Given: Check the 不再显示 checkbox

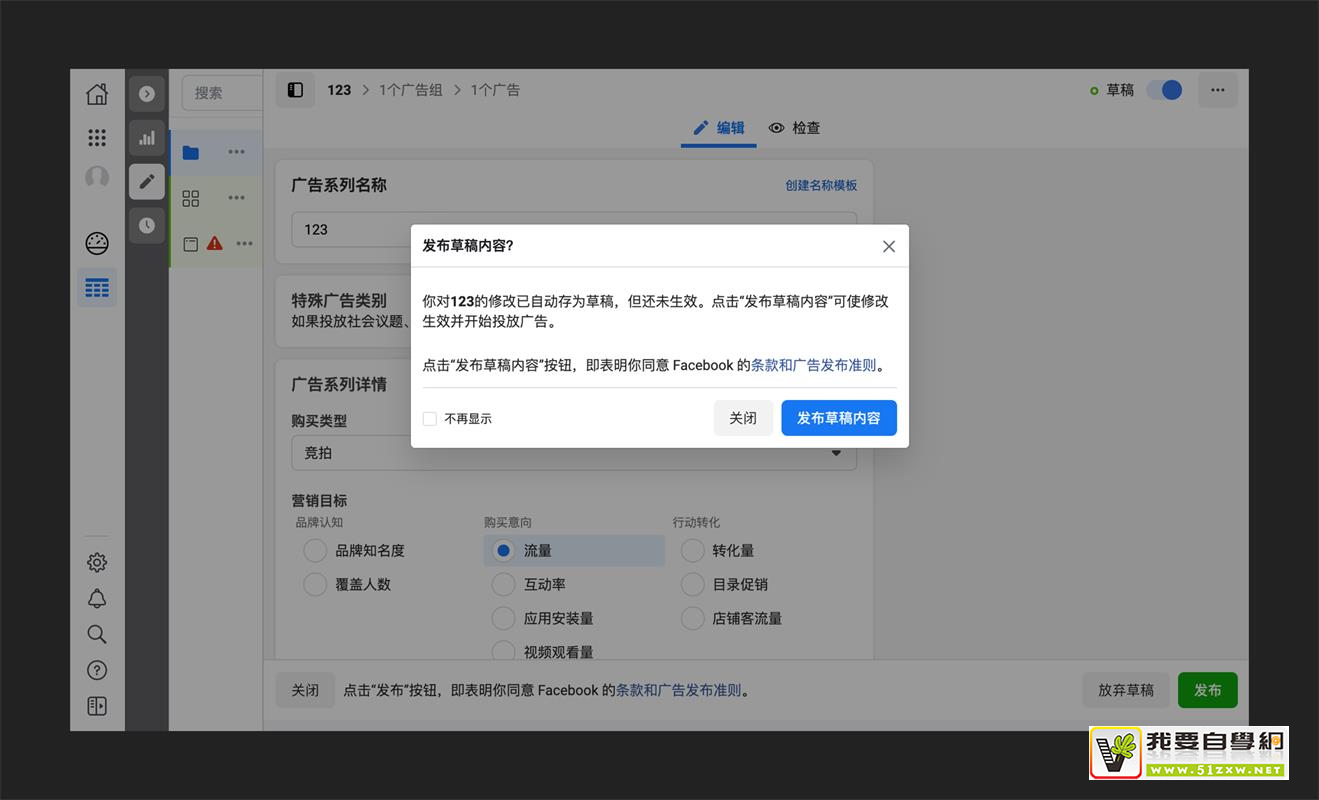Looking at the screenshot, I should 430,419.
